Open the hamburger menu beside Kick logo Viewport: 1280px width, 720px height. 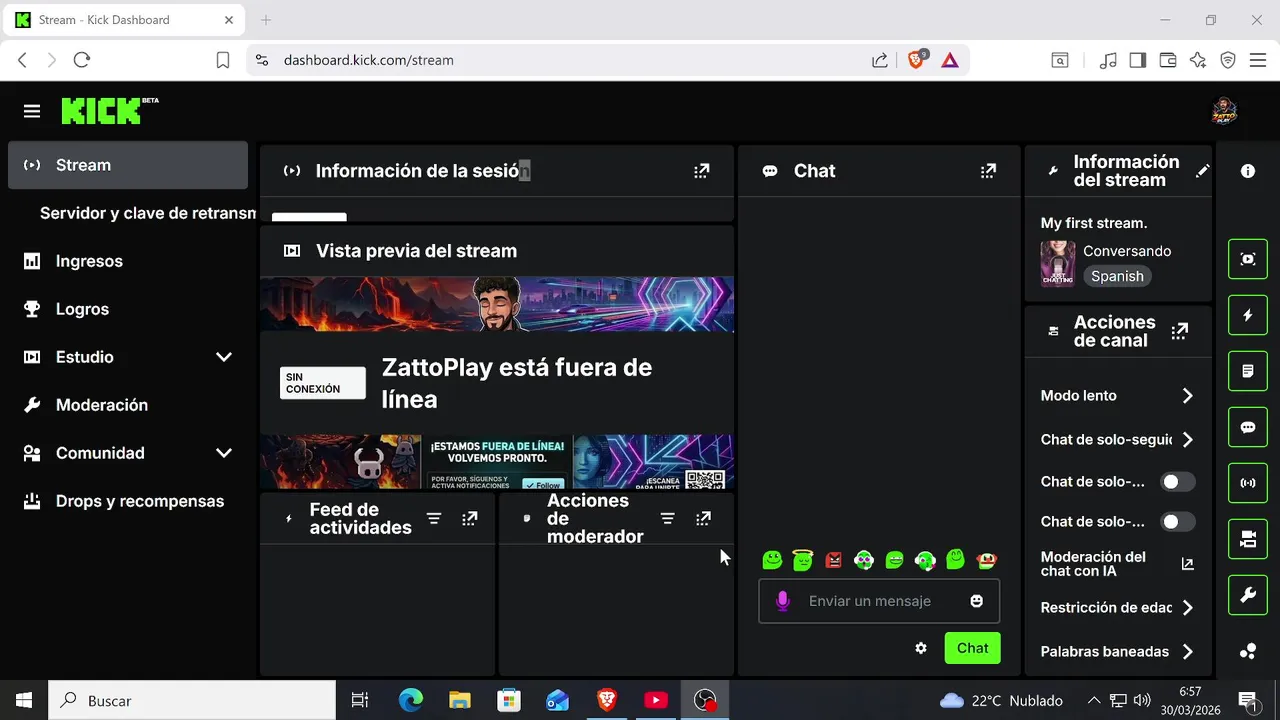coord(32,111)
